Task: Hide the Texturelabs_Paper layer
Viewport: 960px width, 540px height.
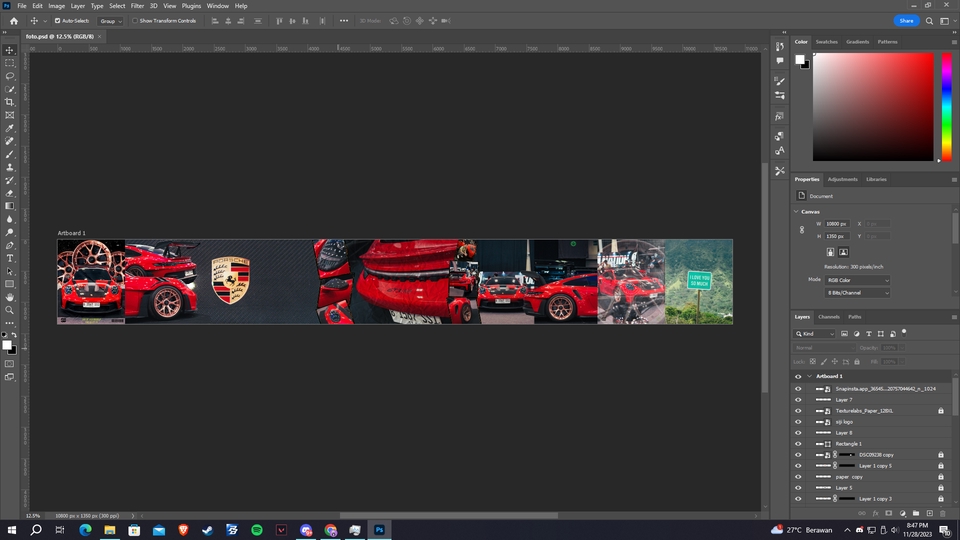Action: 798,411
